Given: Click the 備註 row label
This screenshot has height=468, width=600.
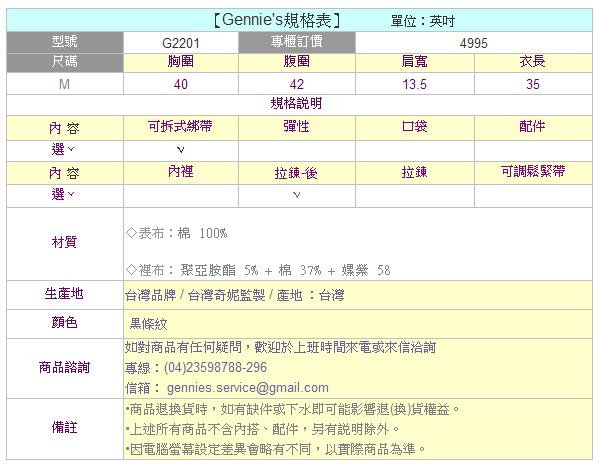Looking at the screenshot, I should (65, 427).
